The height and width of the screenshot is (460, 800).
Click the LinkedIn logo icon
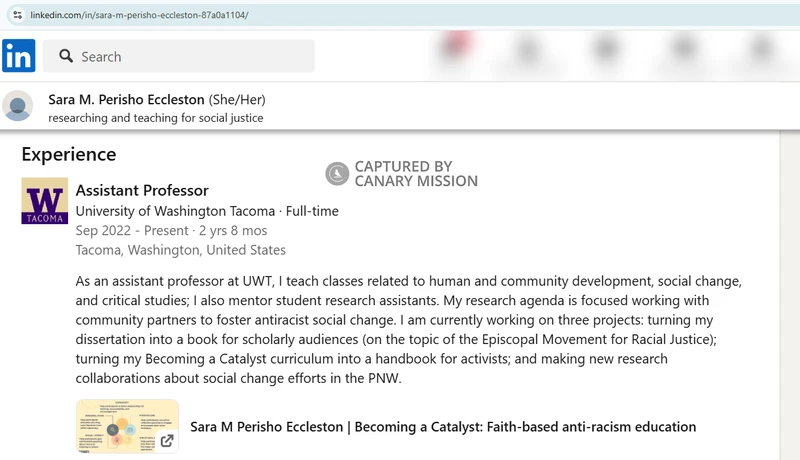tap(19, 56)
